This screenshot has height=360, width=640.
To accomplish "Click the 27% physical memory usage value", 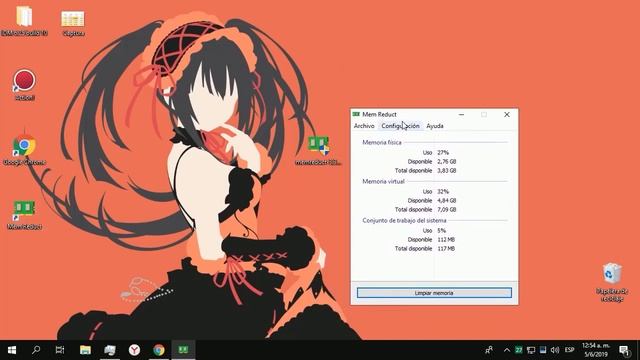I will [x=443, y=152].
